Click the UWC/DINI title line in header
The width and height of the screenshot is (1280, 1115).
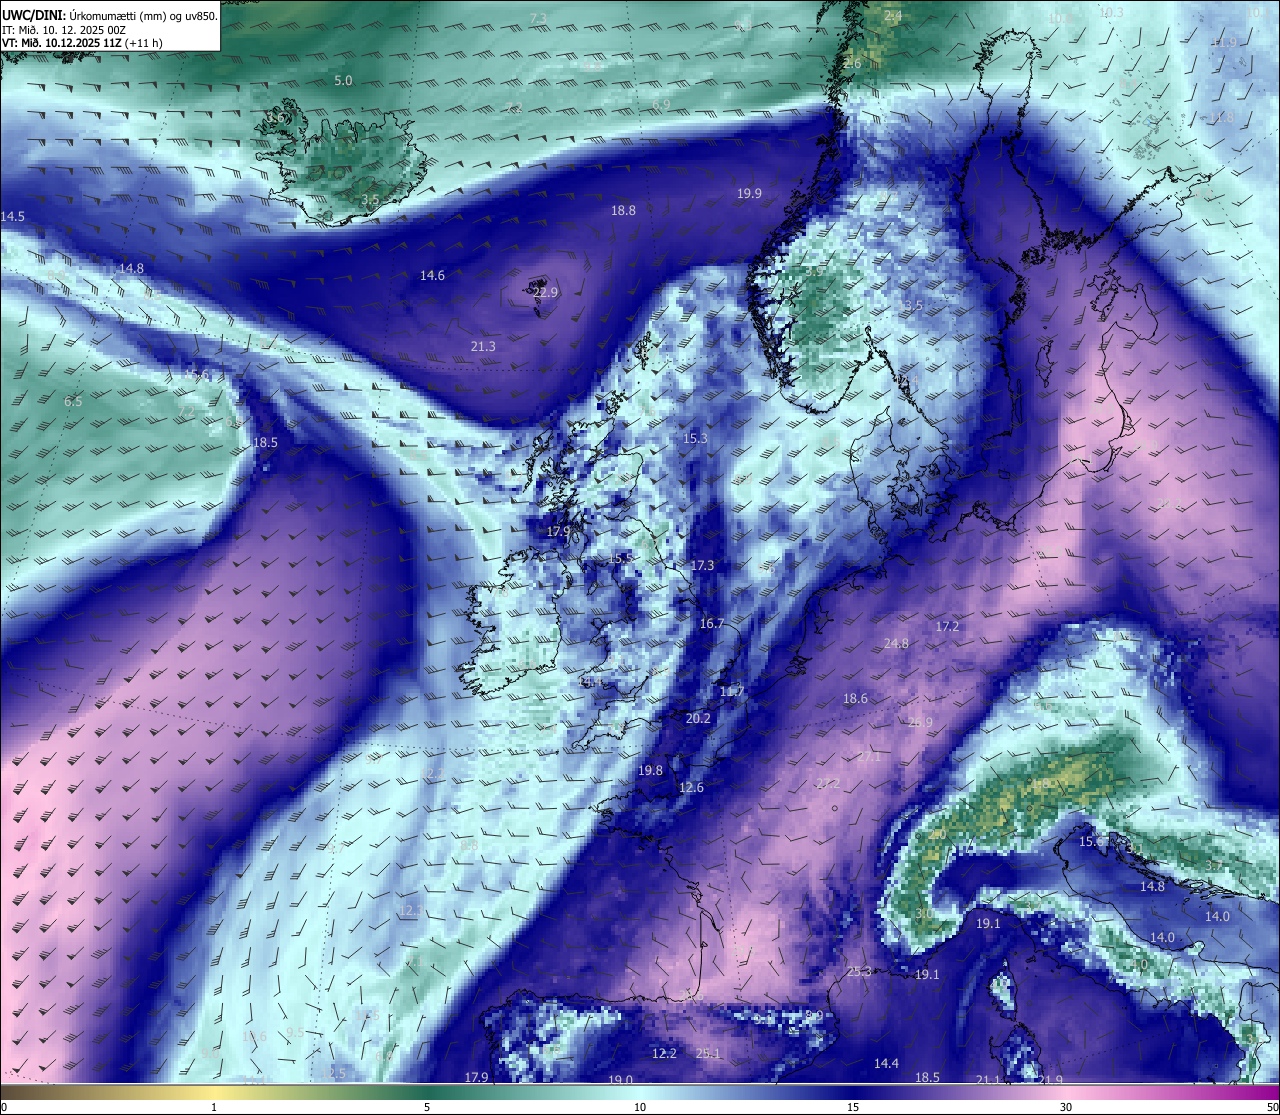pos(109,15)
